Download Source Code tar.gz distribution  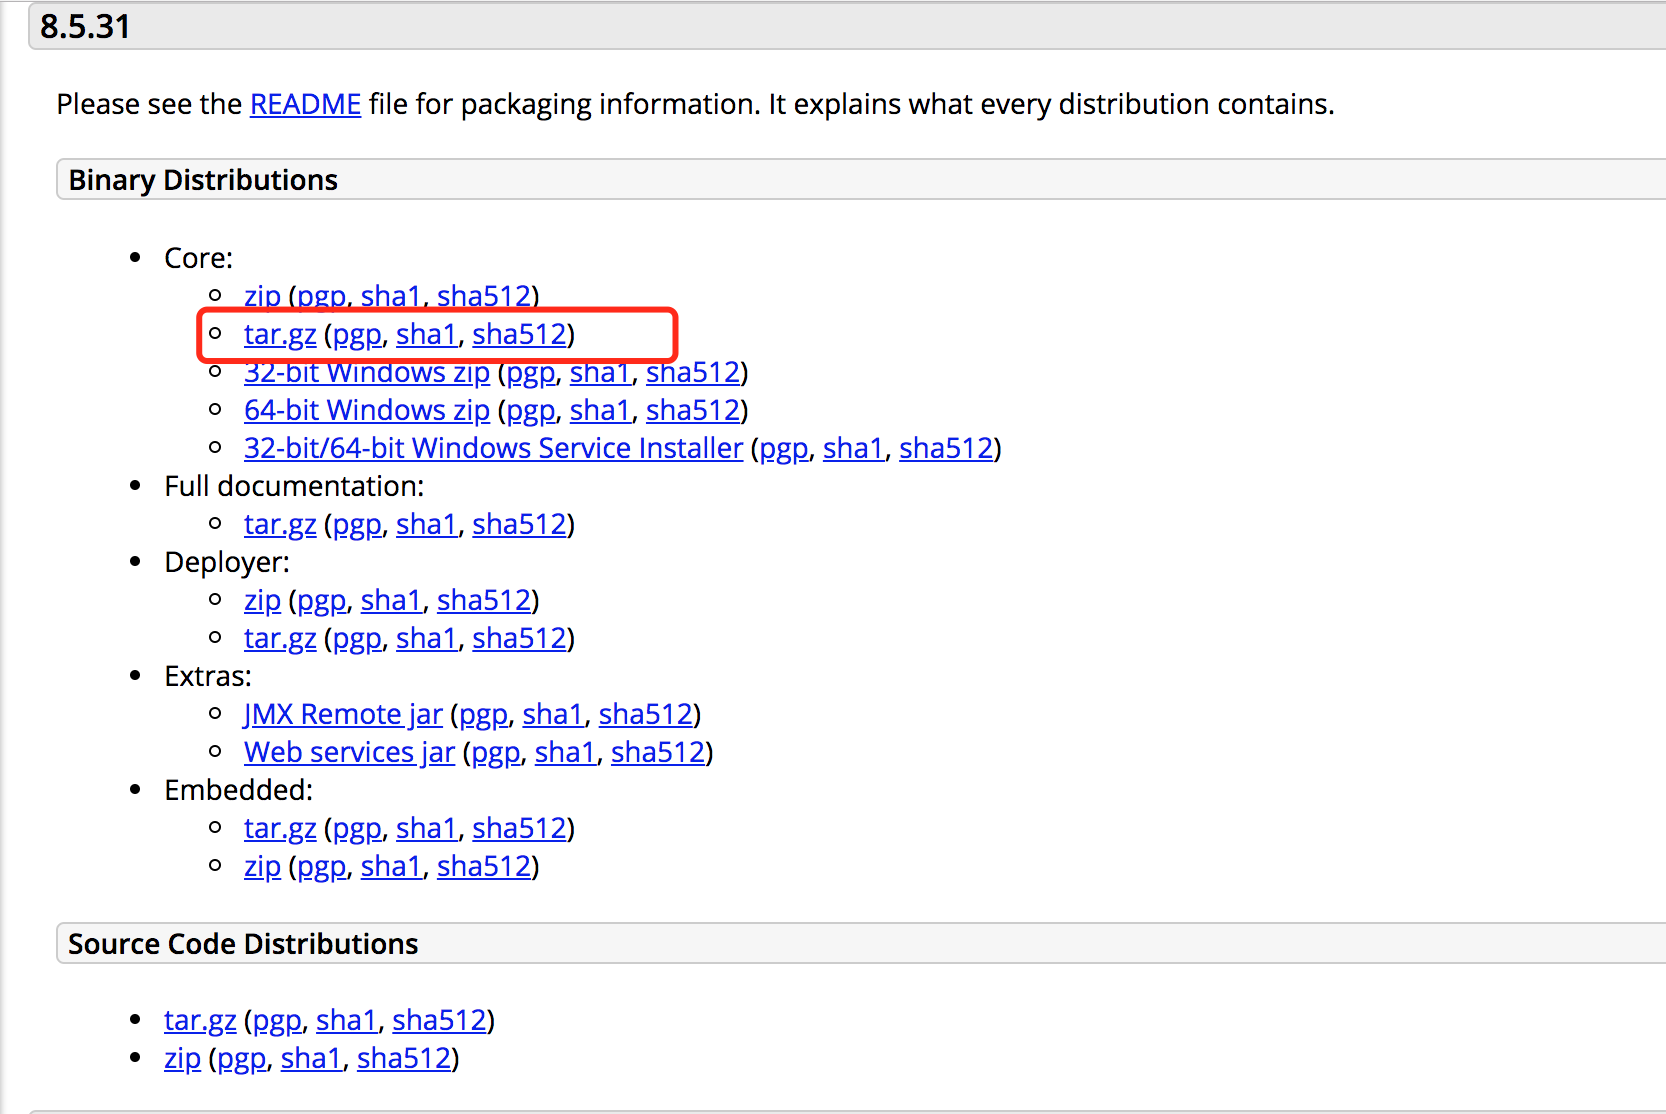point(200,1020)
